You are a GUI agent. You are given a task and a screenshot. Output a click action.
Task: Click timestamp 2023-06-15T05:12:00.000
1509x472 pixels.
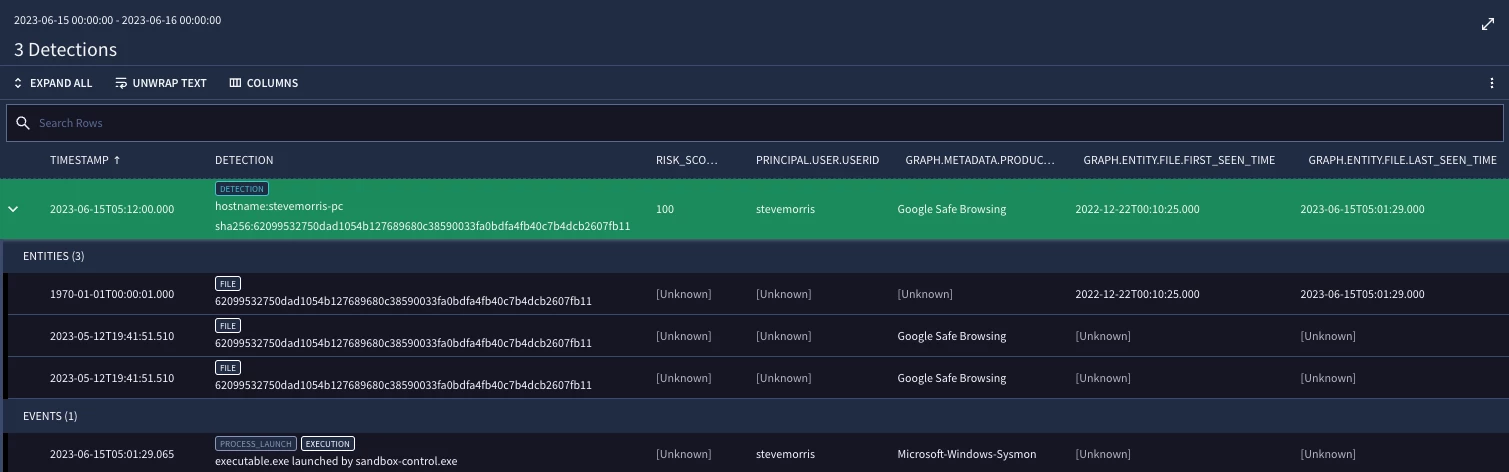coord(112,209)
